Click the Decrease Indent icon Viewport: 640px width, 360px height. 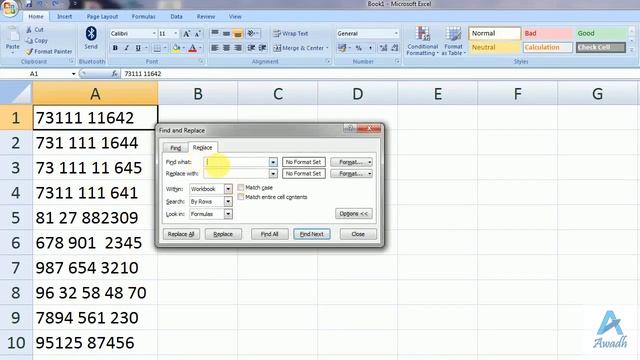(x=251, y=48)
